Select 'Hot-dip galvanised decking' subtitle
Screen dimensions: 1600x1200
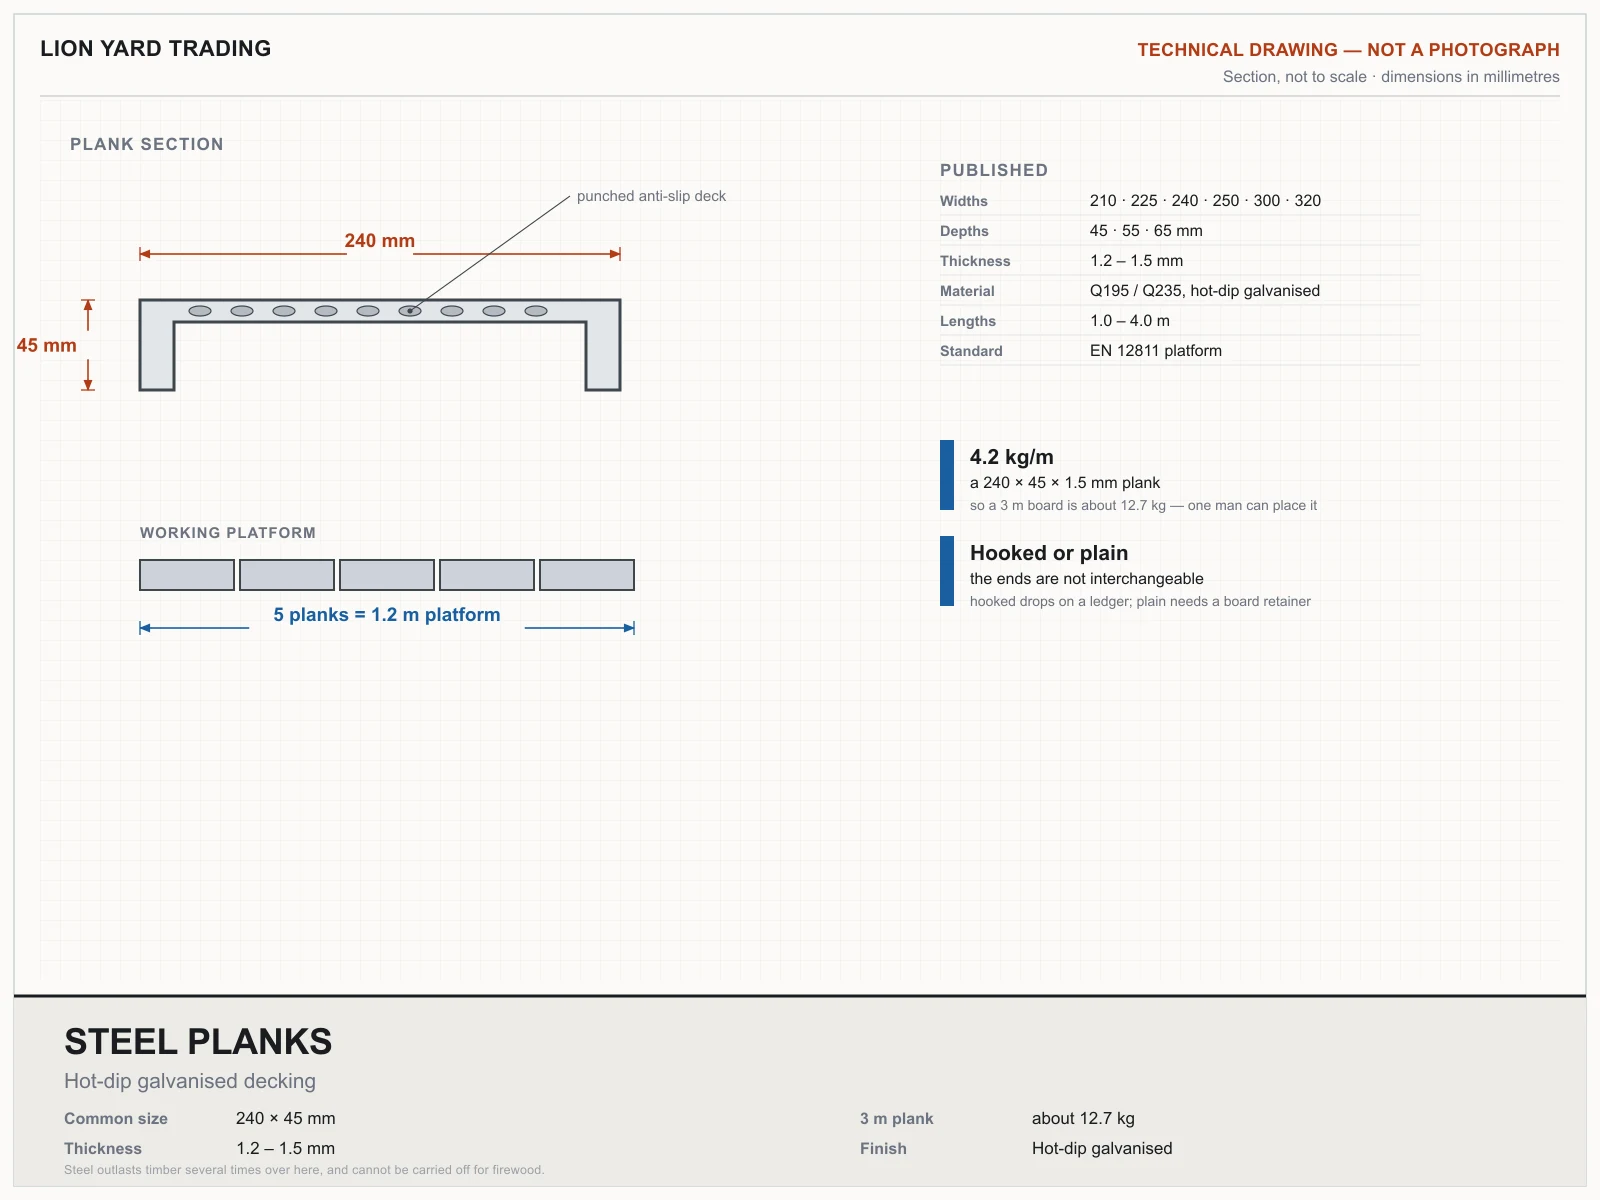coord(190,1081)
